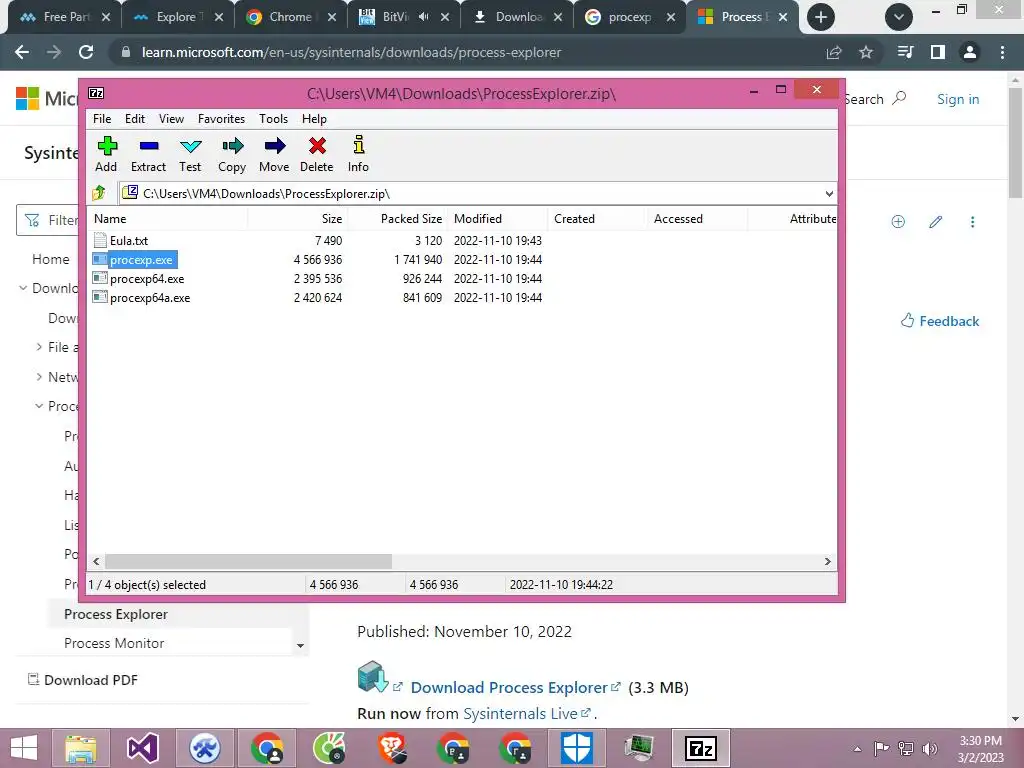The height and width of the screenshot is (768, 1024).
Task: Expand the File tree node chevron
Action: pyautogui.click(x=39, y=347)
